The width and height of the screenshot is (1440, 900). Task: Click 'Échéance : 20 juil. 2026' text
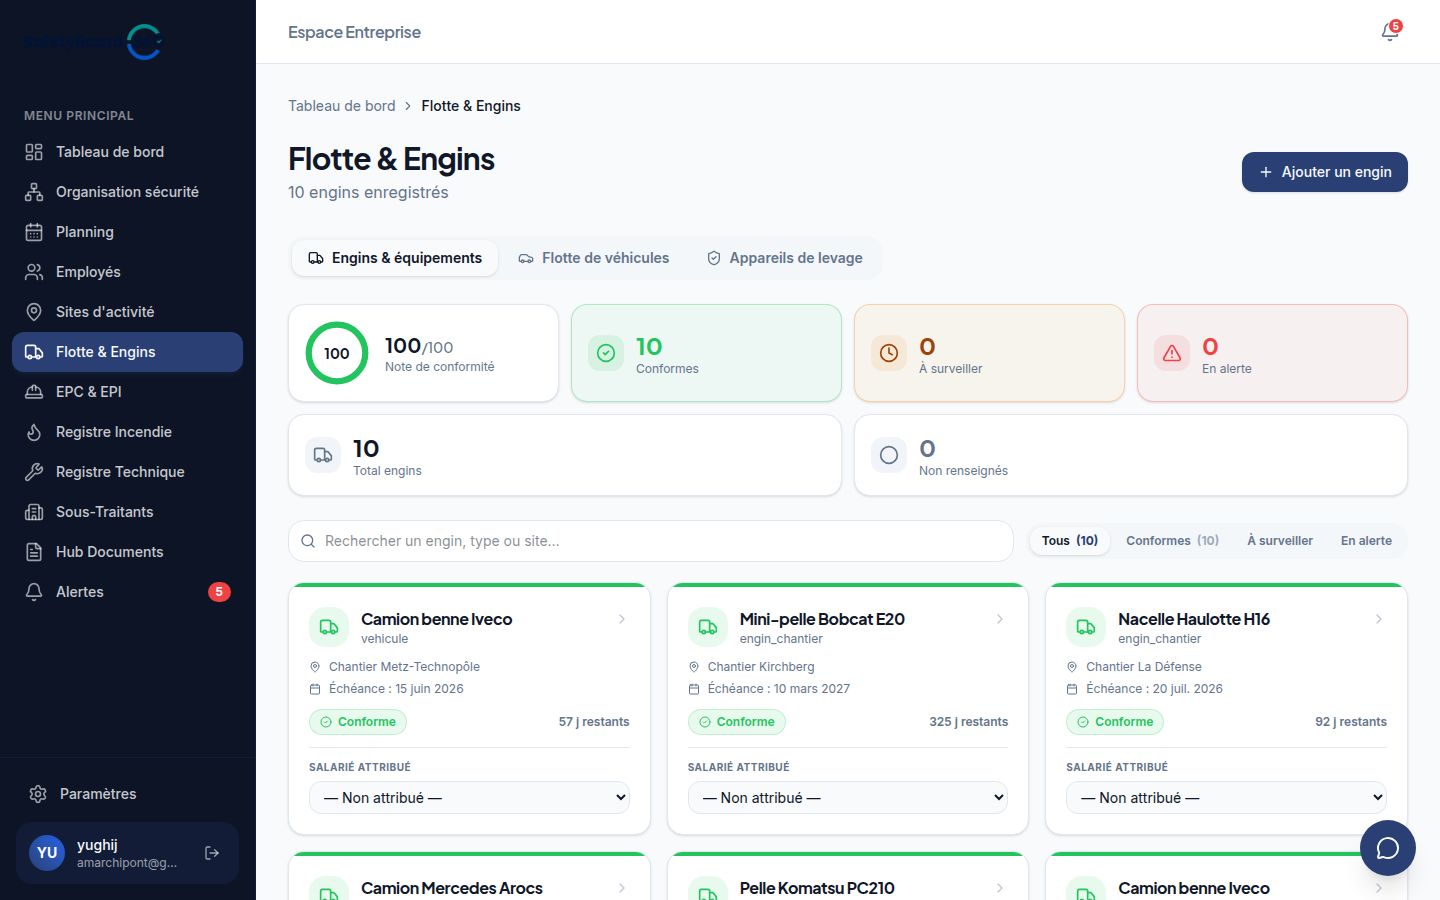click(1154, 689)
